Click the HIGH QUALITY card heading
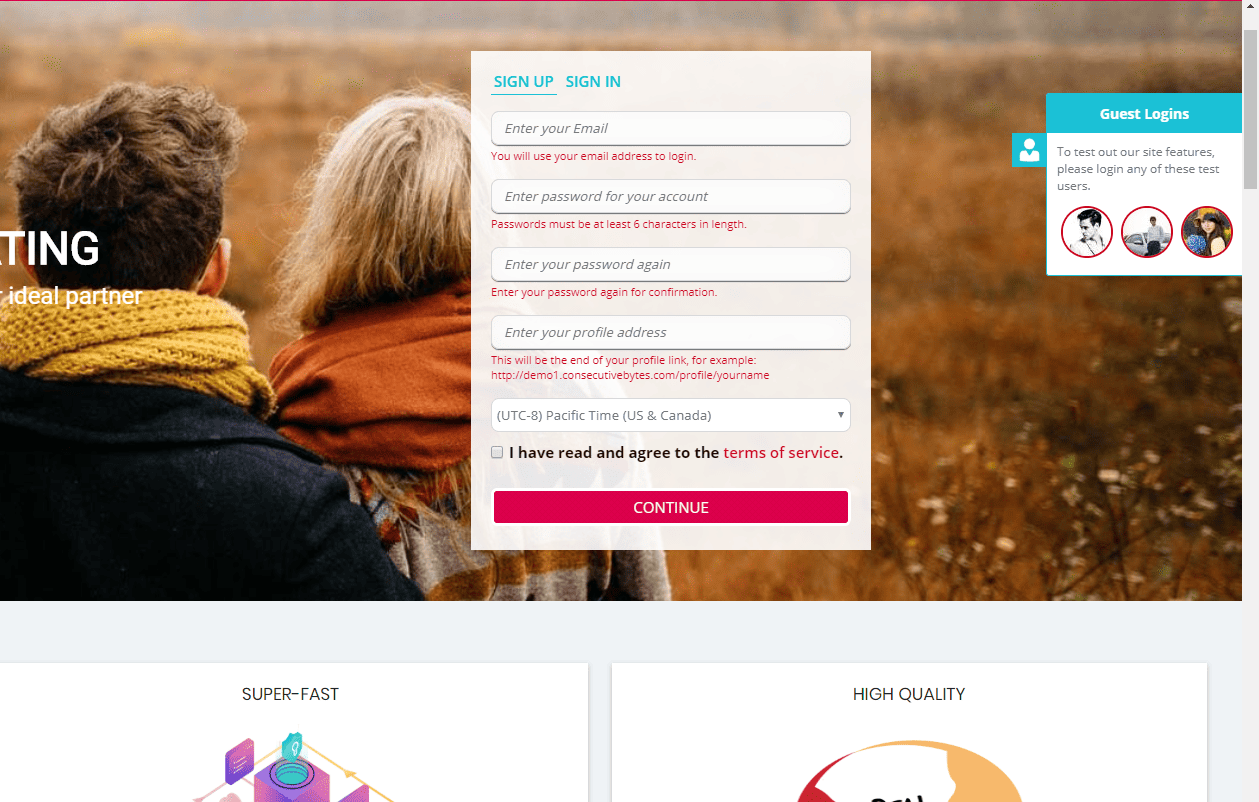 coord(909,694)
